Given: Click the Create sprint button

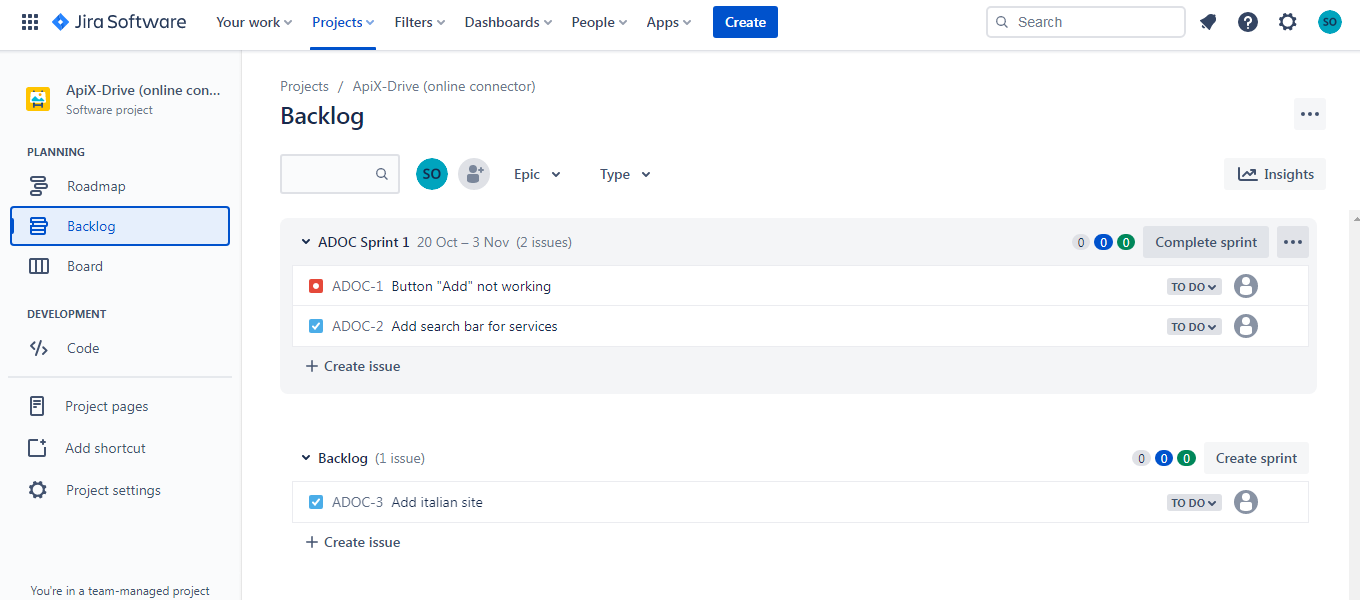Looking at the screenshot, I should 1256,458.
